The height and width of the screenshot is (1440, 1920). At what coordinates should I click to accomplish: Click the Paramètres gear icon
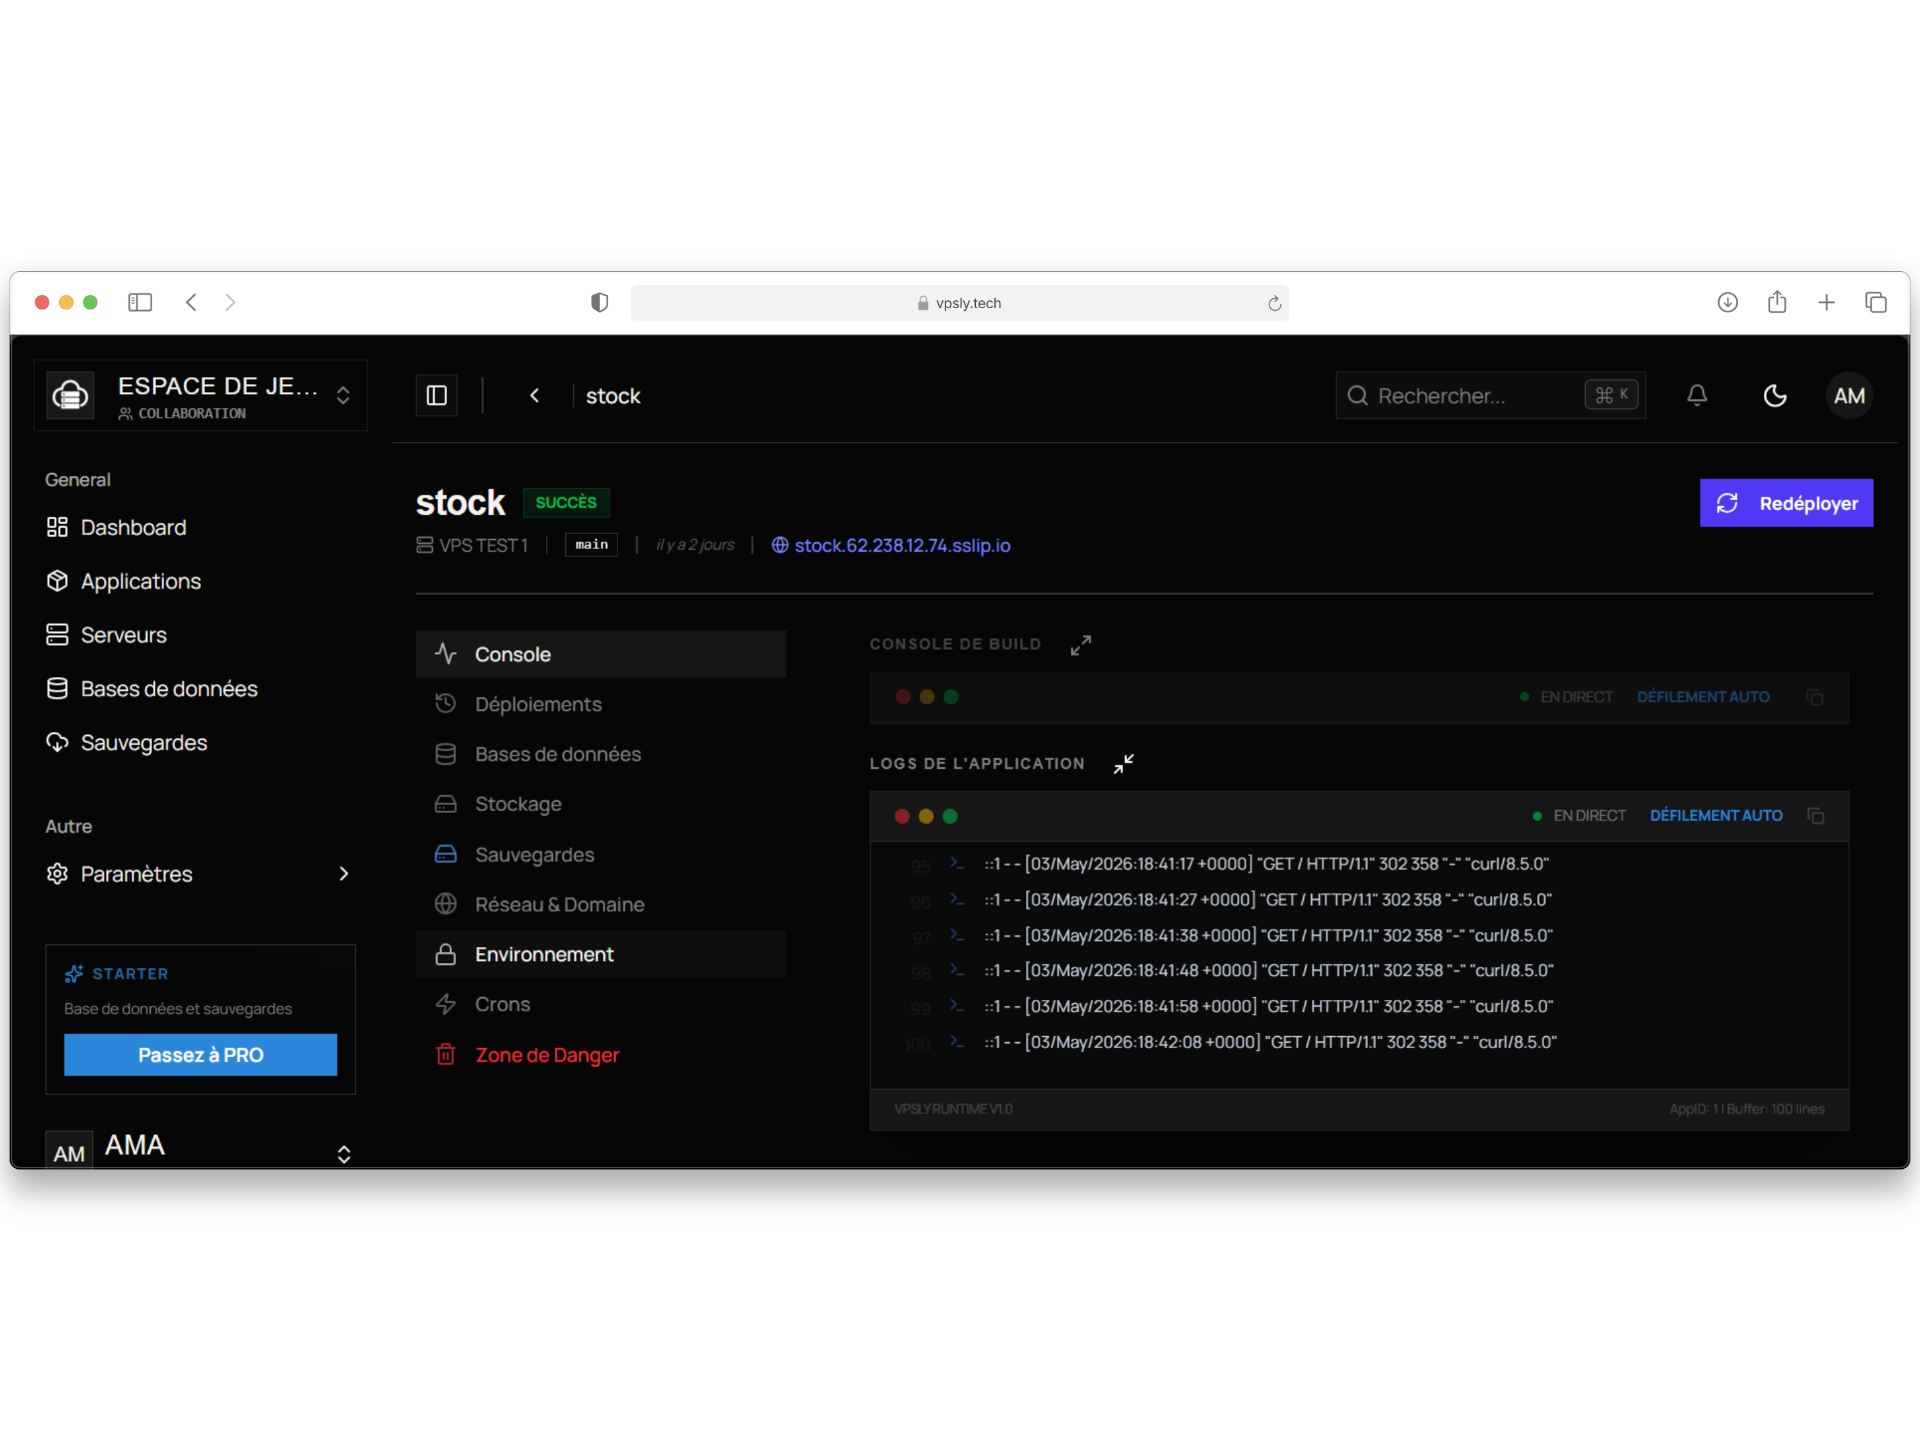57,873
